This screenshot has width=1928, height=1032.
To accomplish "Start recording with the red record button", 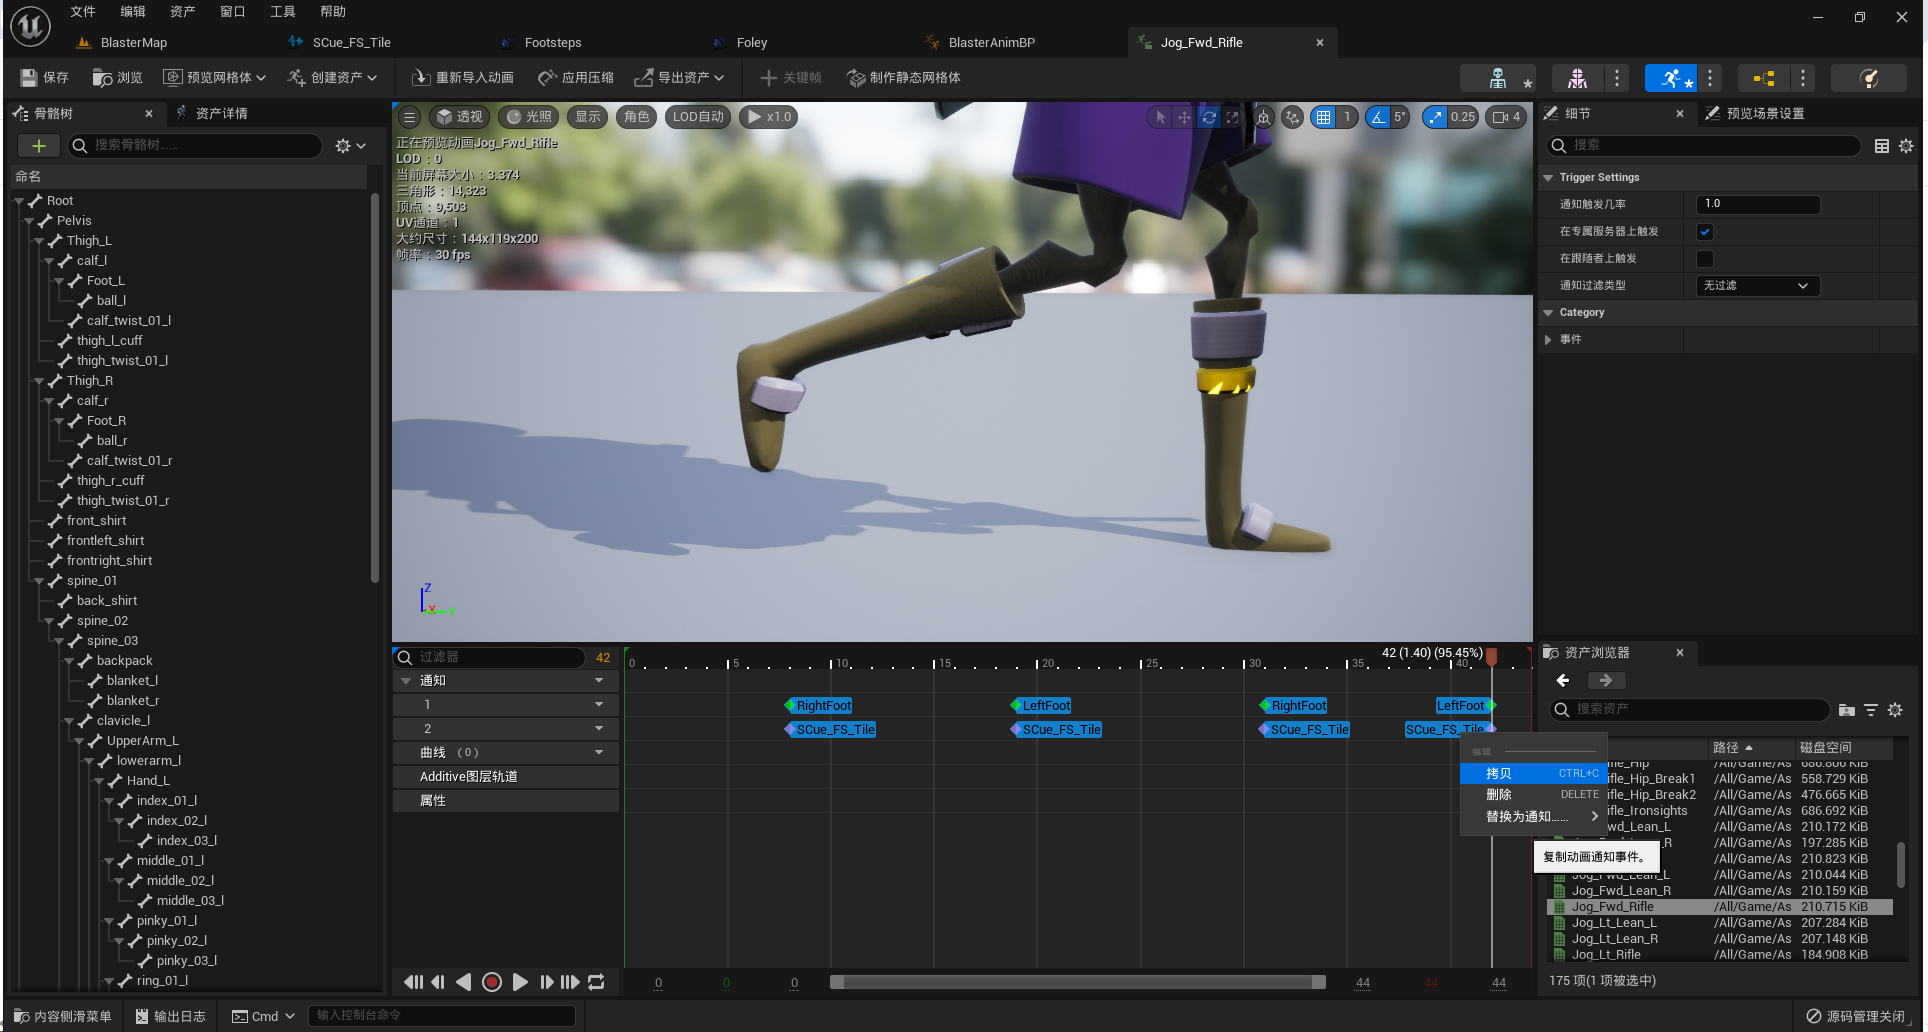I will [x=492, y=982].
